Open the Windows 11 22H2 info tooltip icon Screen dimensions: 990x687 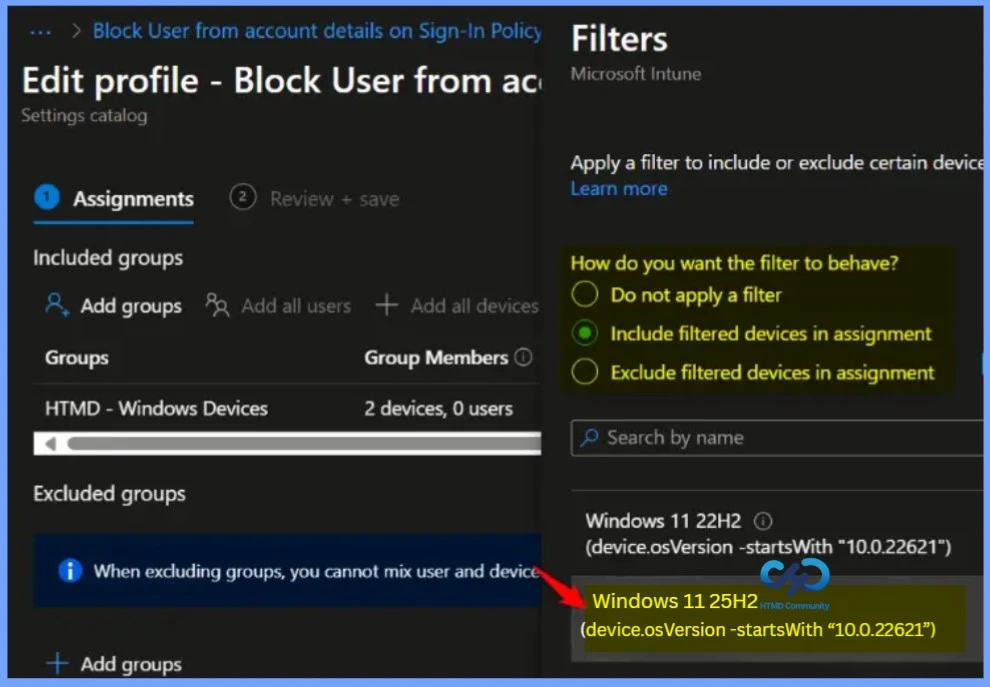pyautogui.click(x=763, y=521)
